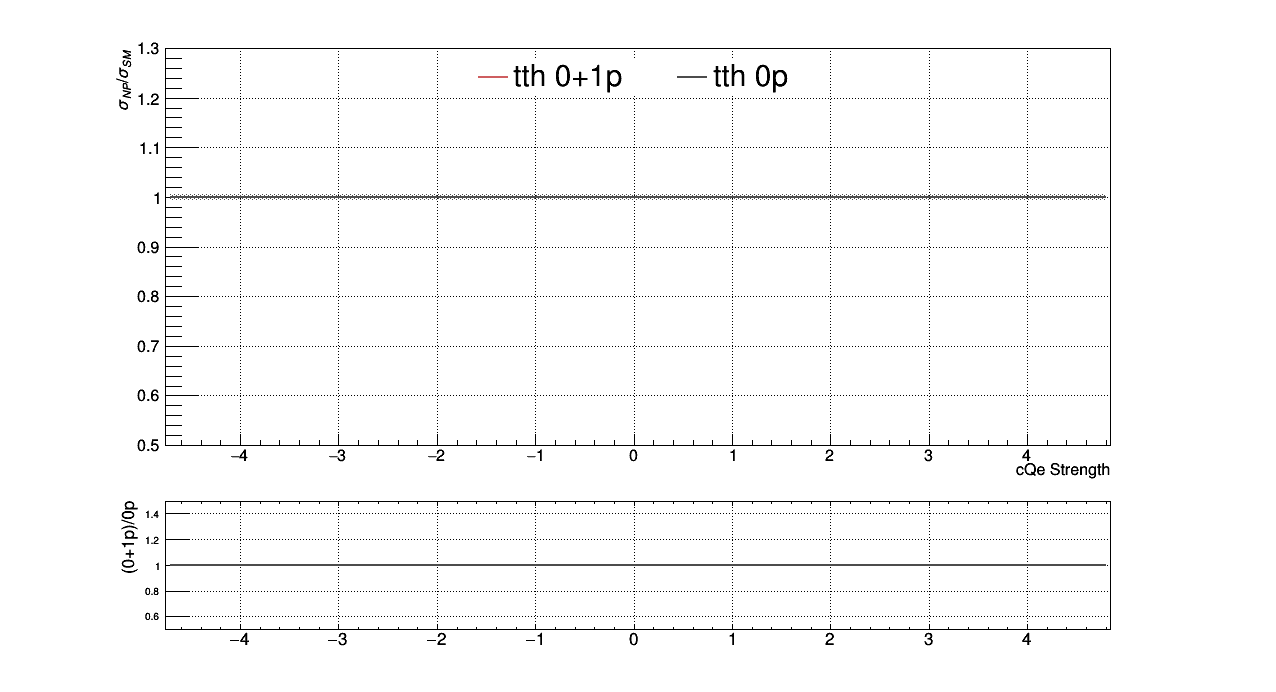Click the 'cQe Strength' x-axis title
Viewport: 1276px width, 692px height.
click(x=1062, y=470)
